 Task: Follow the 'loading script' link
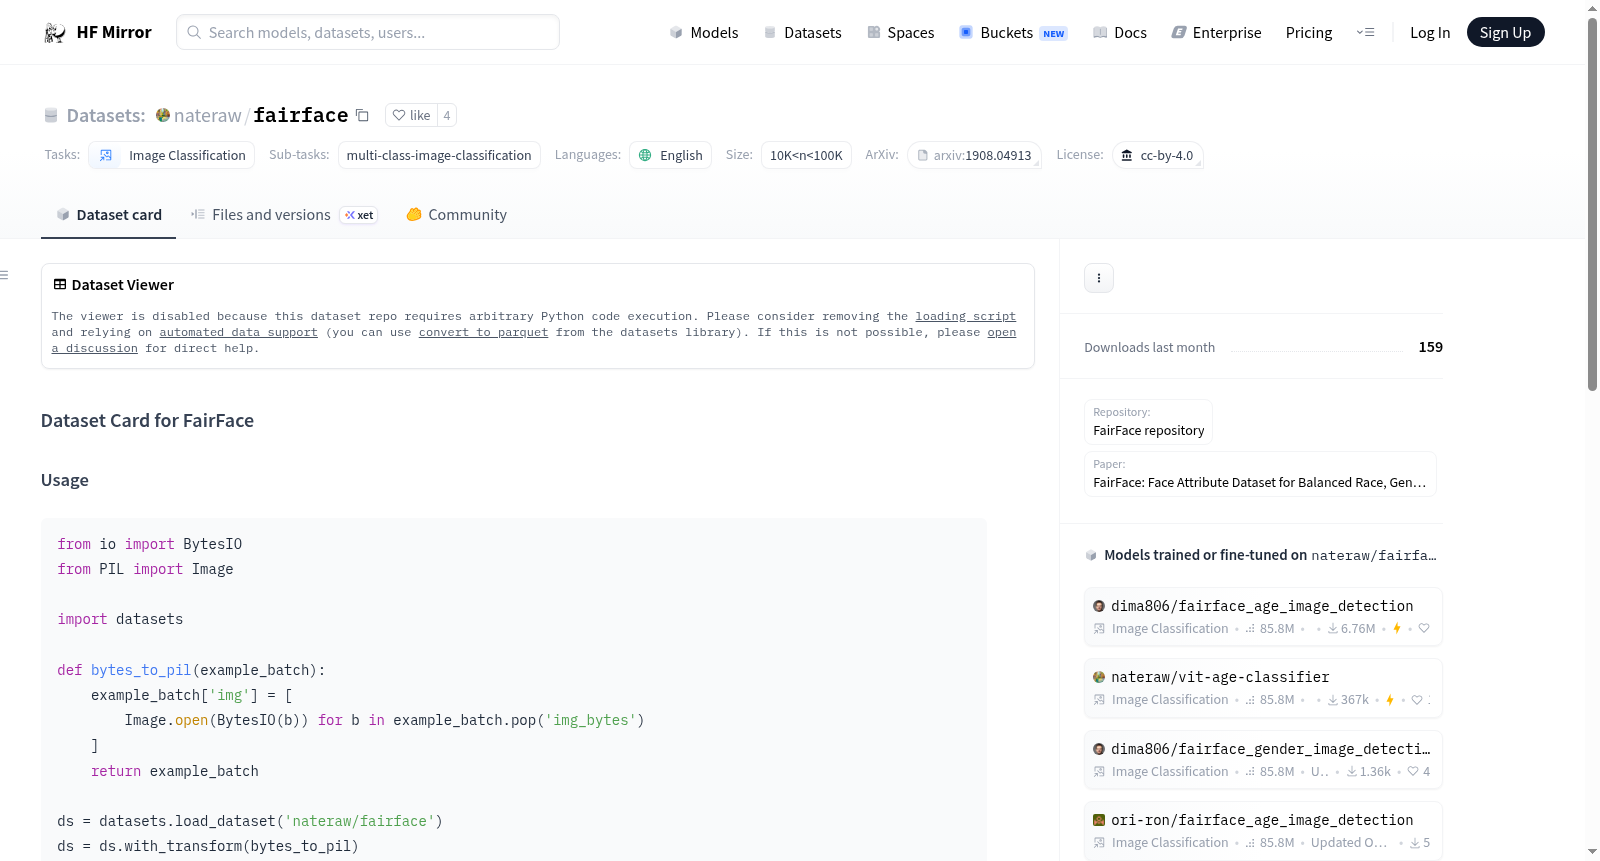point(965,316)
